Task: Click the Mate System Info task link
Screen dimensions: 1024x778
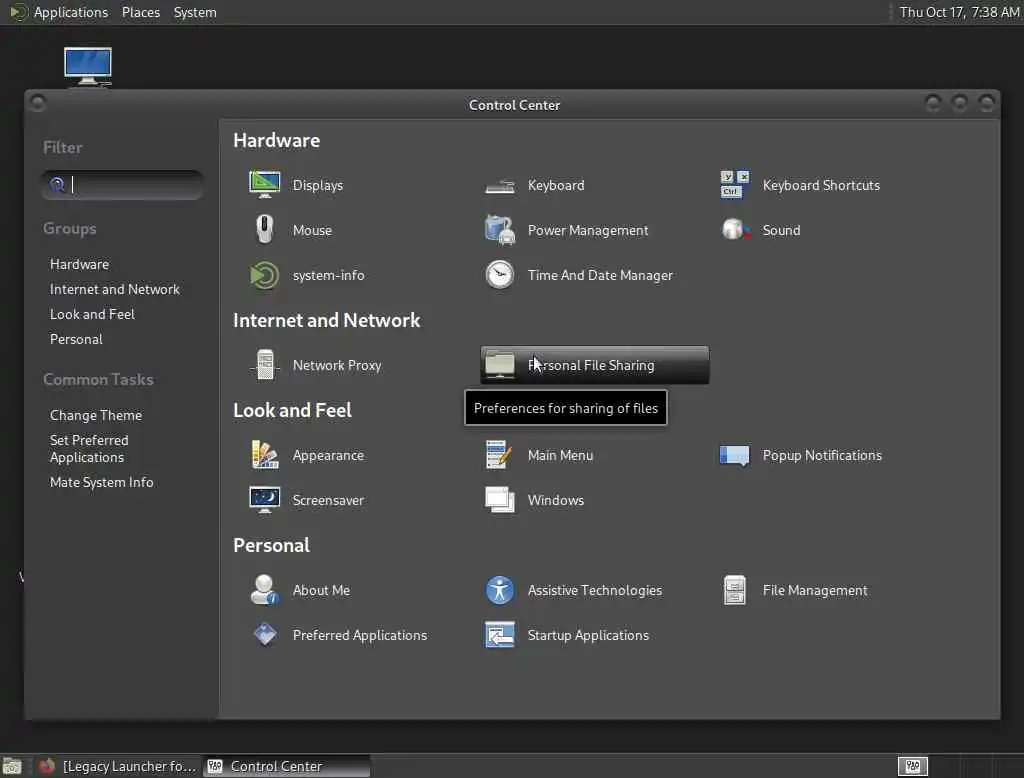Action: [101, 482]
